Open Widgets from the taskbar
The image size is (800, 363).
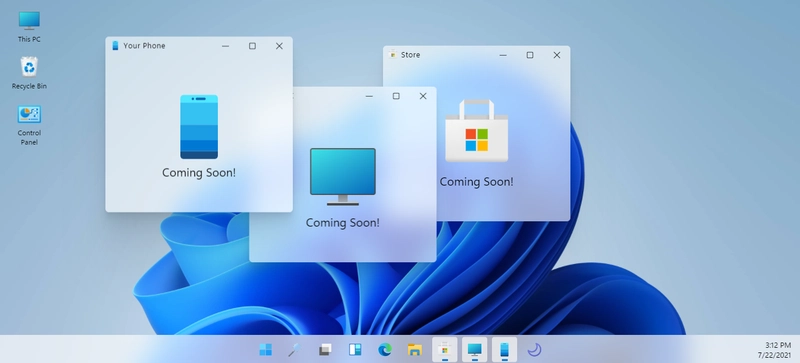click(x=355, y=350)
